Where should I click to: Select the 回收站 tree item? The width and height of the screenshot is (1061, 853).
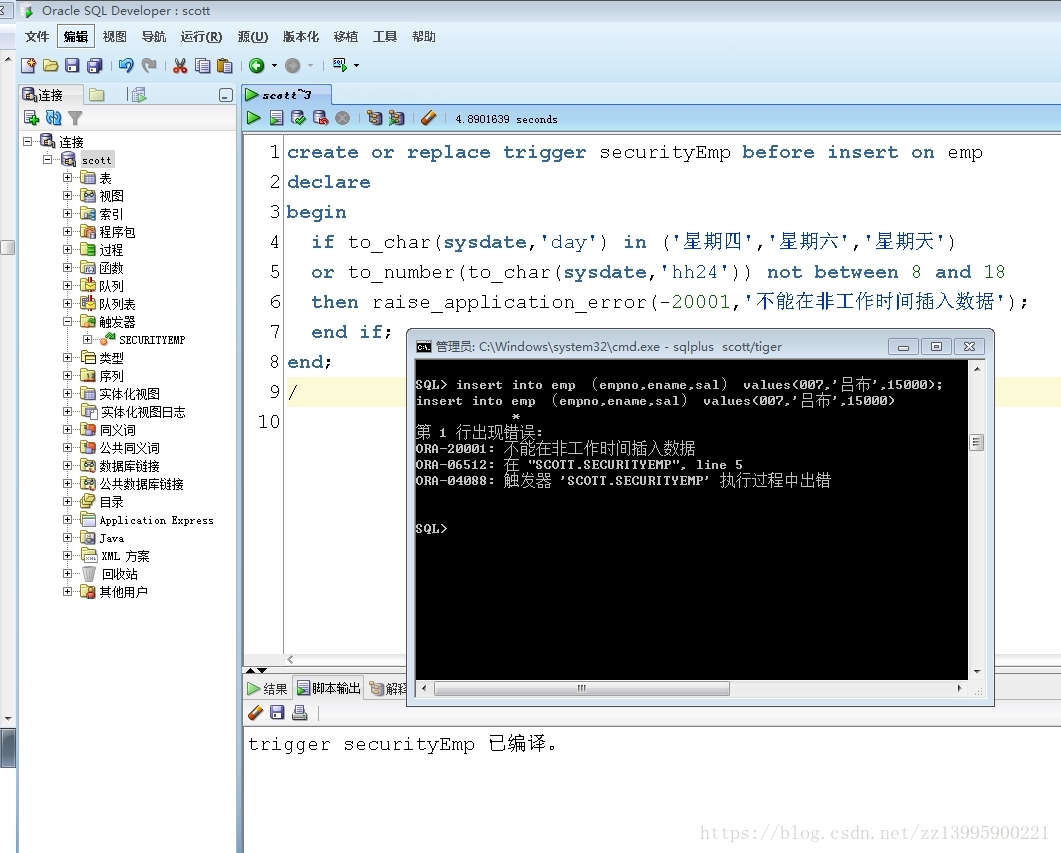(119, 574)
